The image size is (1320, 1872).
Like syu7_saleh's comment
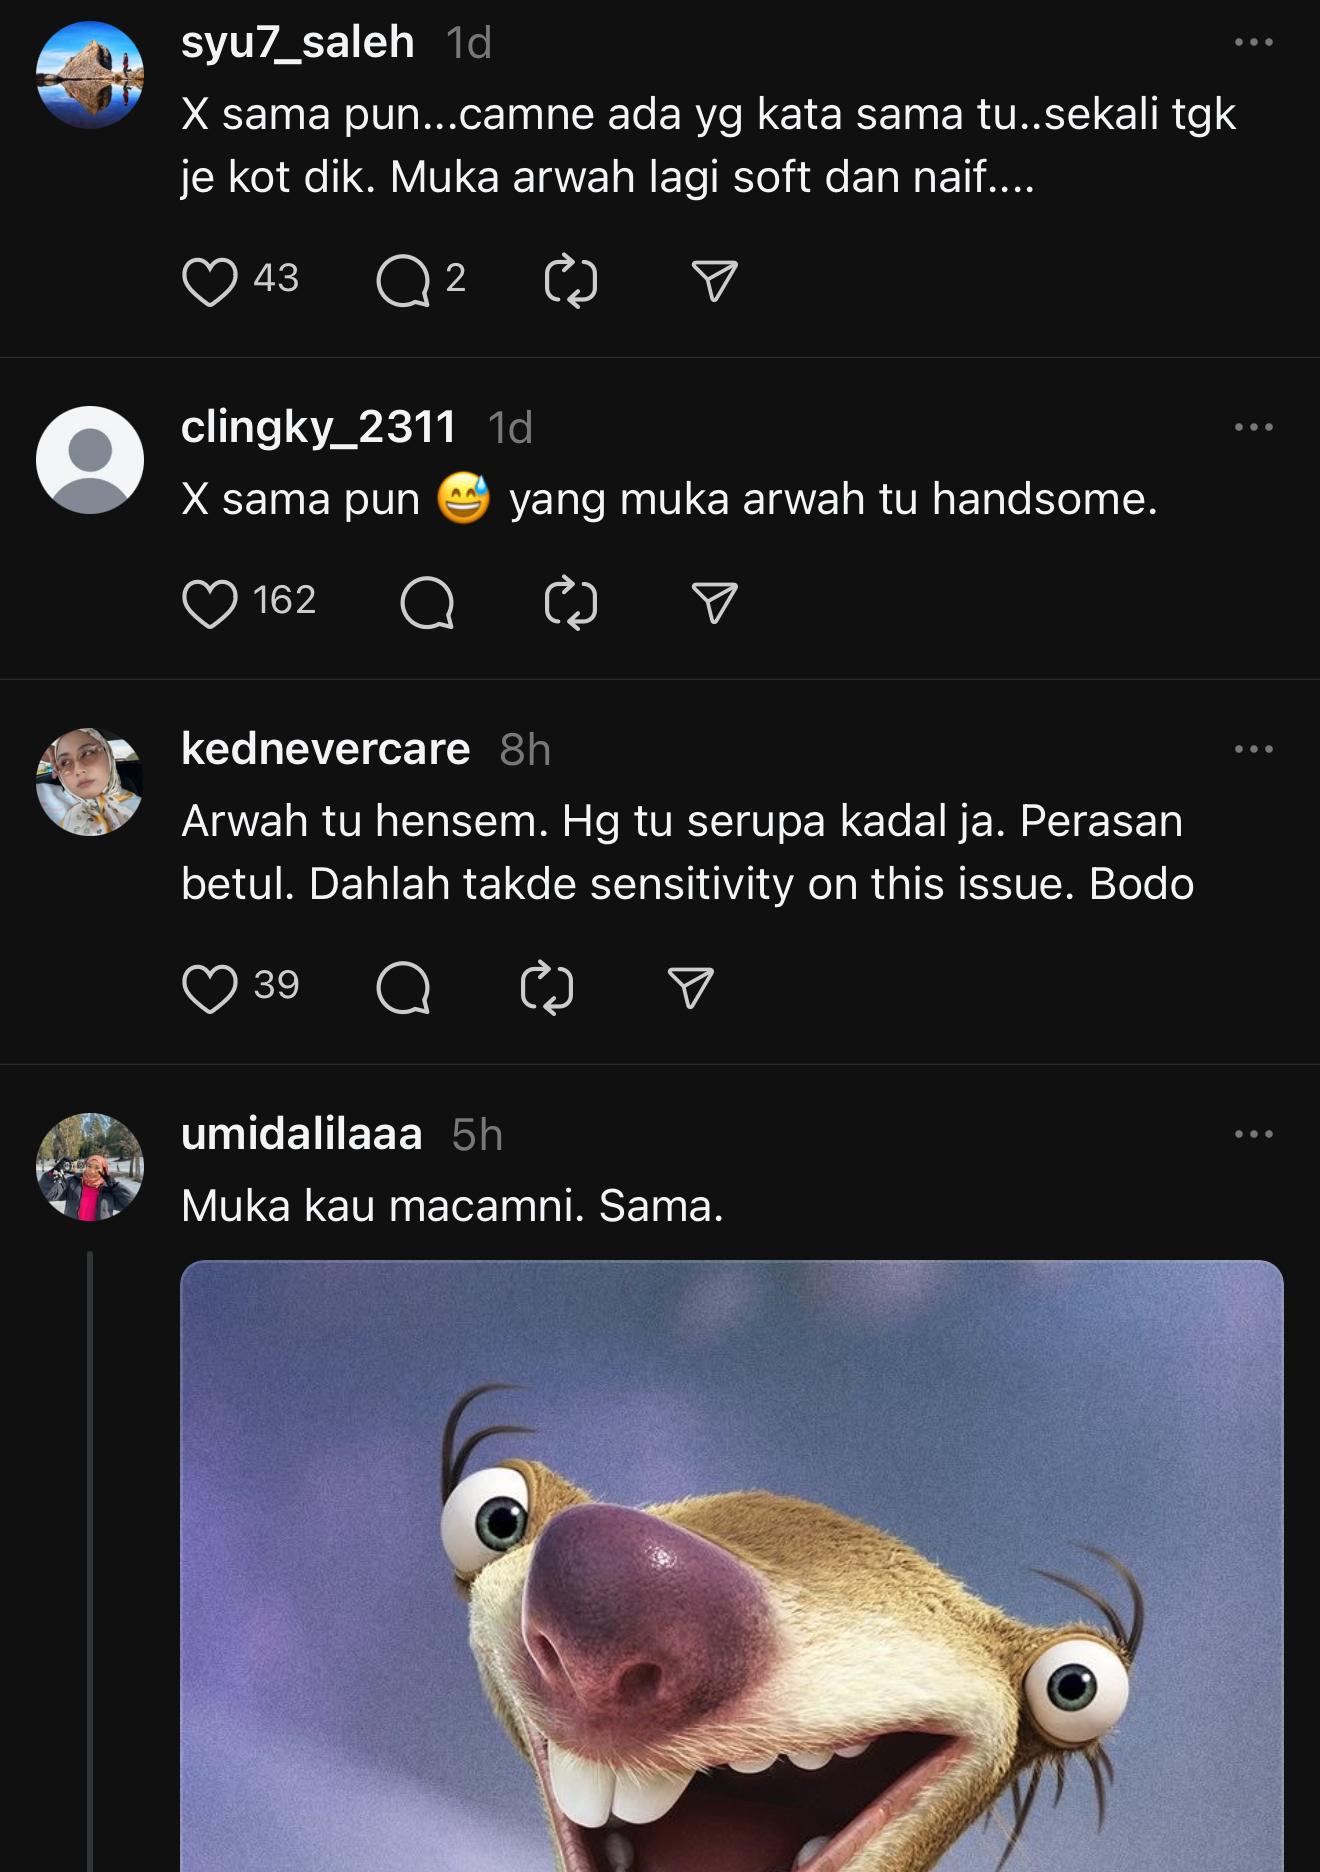coord(210,281)
